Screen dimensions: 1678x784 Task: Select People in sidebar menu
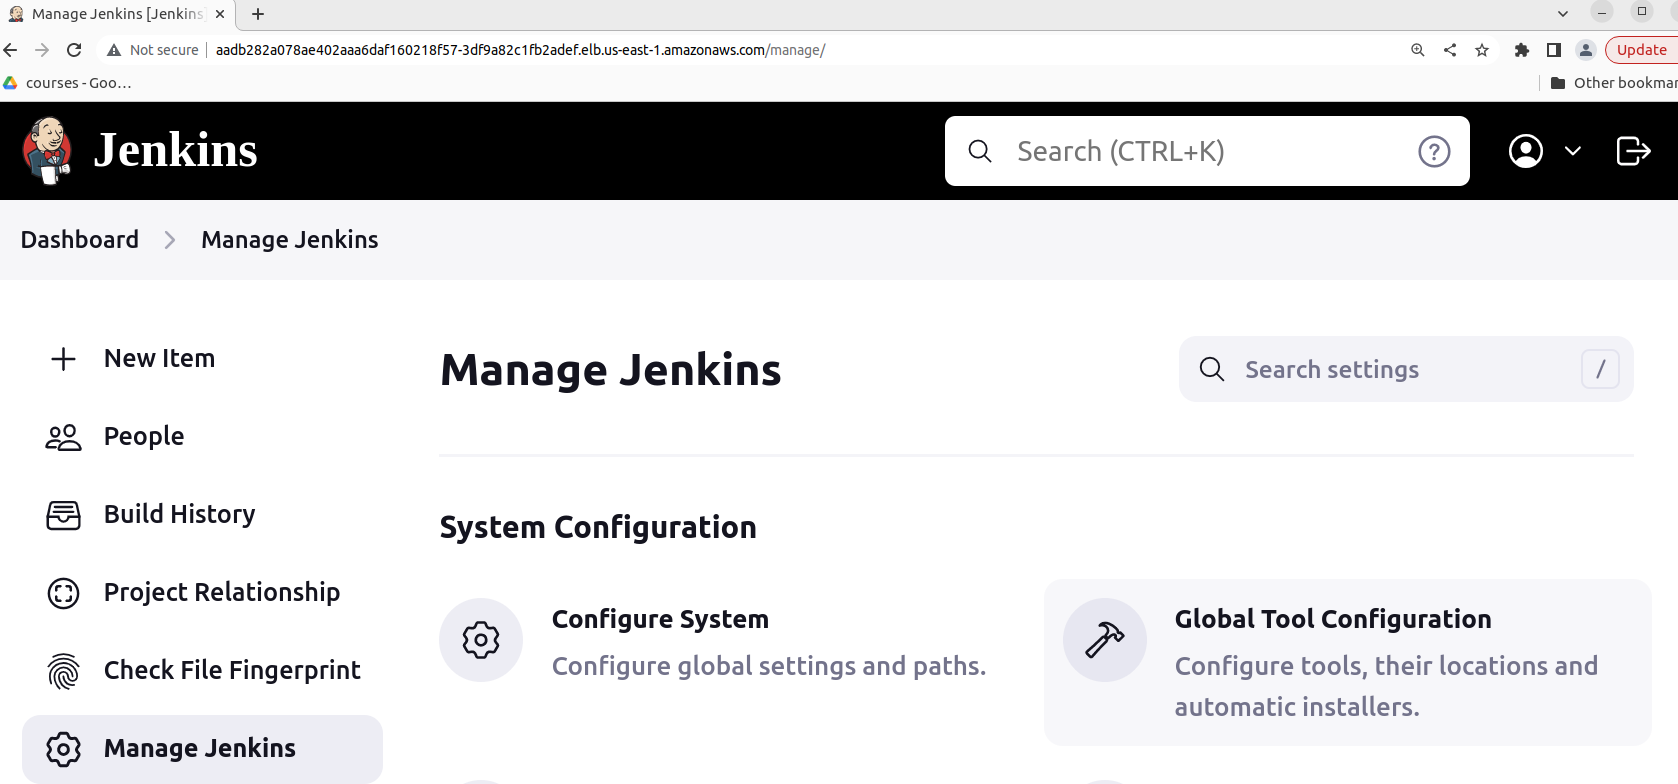pos(202,436)
